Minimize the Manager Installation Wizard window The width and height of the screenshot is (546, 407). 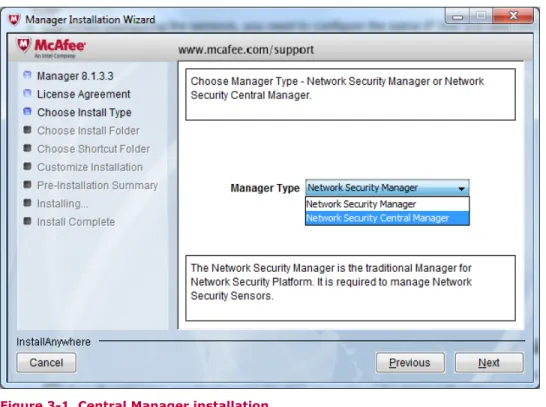458,16
